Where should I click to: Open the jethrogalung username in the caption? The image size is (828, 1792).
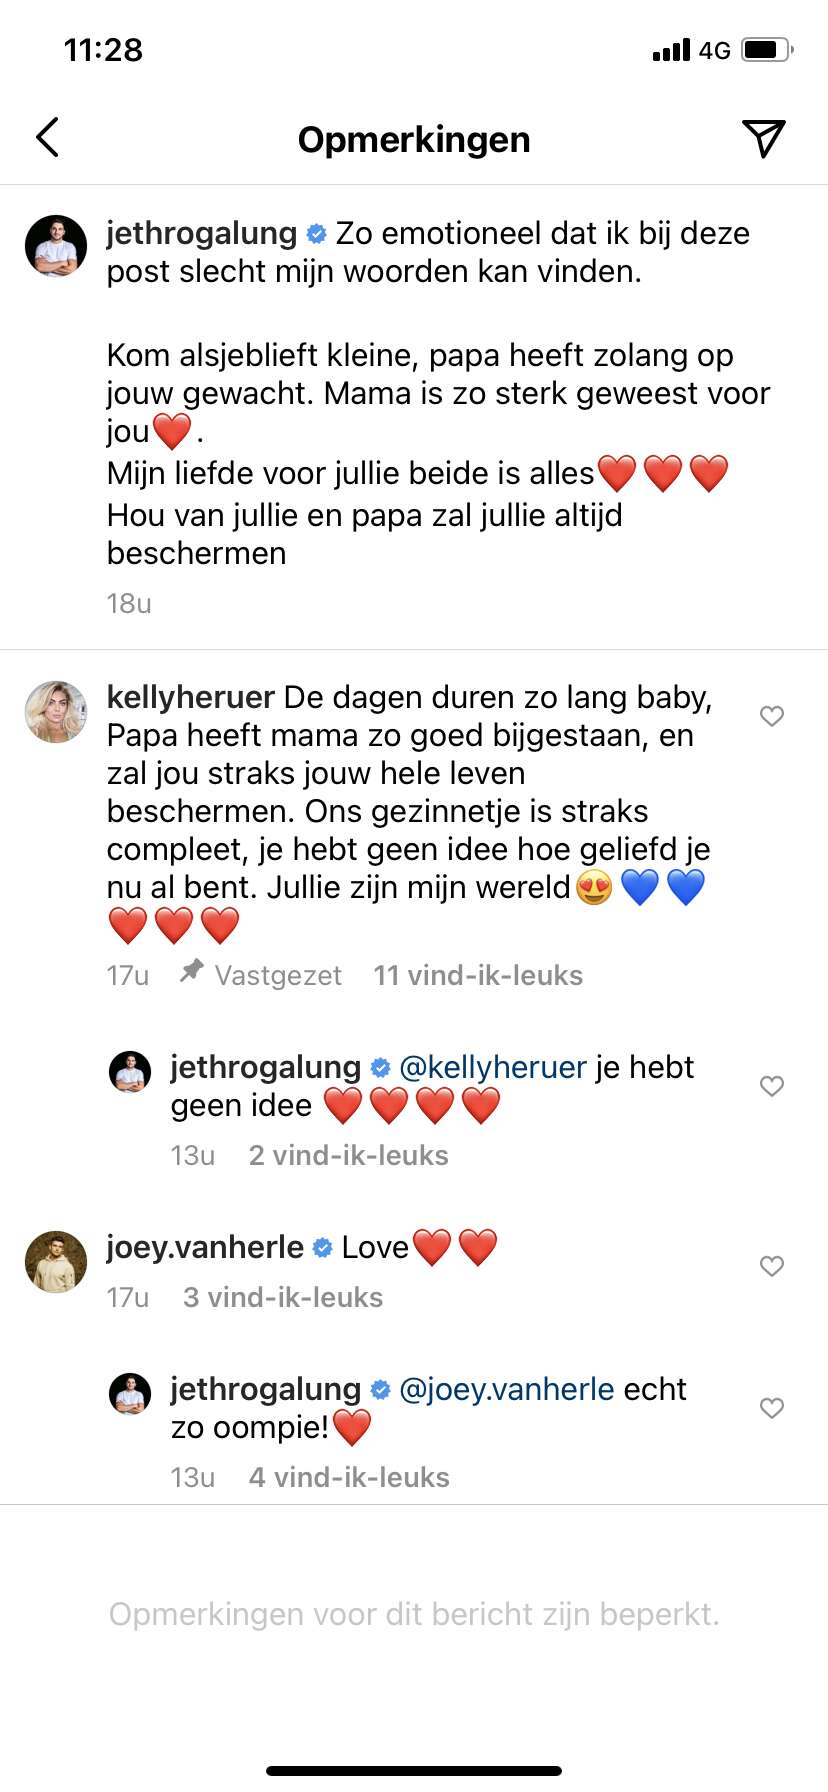201,234
